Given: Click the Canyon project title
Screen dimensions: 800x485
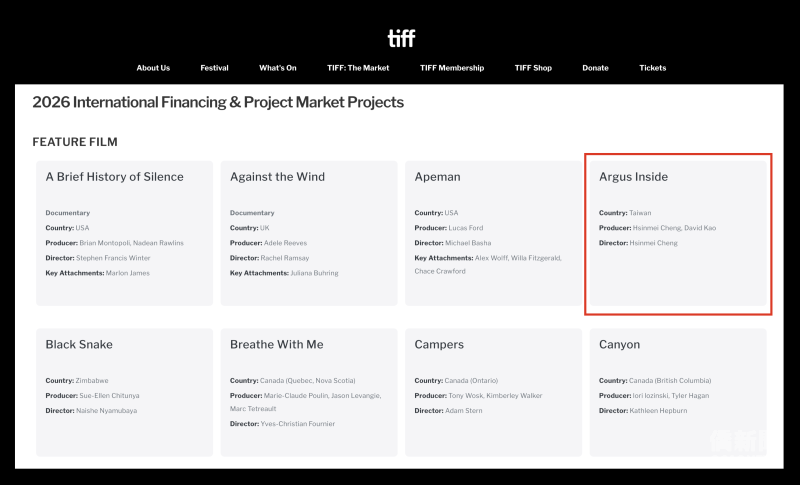Looking at the screenshot, I should point(619,345).
